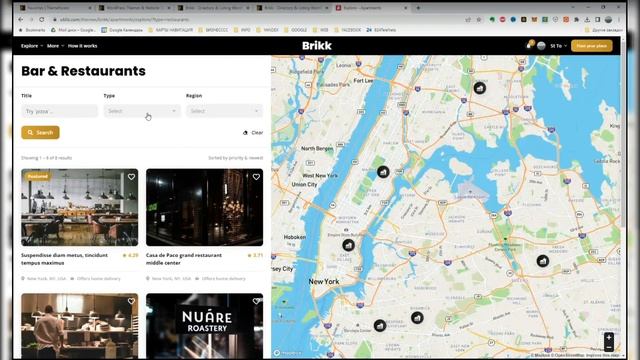Open Casa de Paco grand restaurant title
This screenshot has width=640, height=360.
tap(184, 259)
